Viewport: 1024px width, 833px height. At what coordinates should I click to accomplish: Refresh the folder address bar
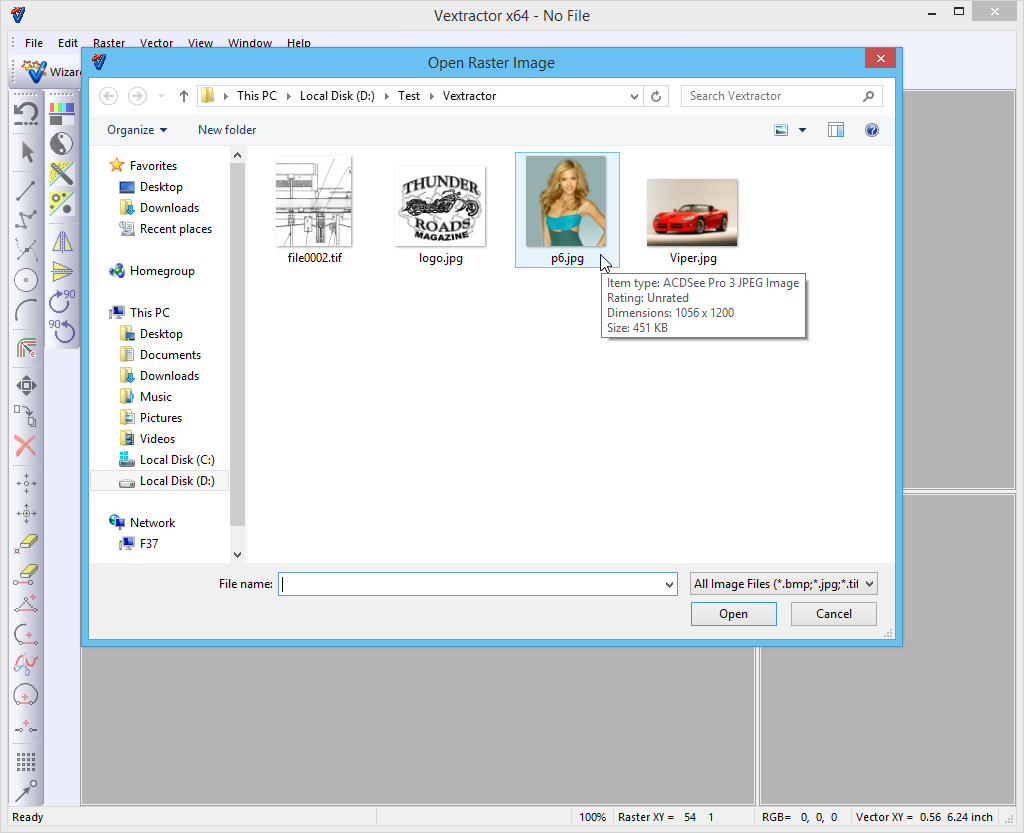[656, 96]
